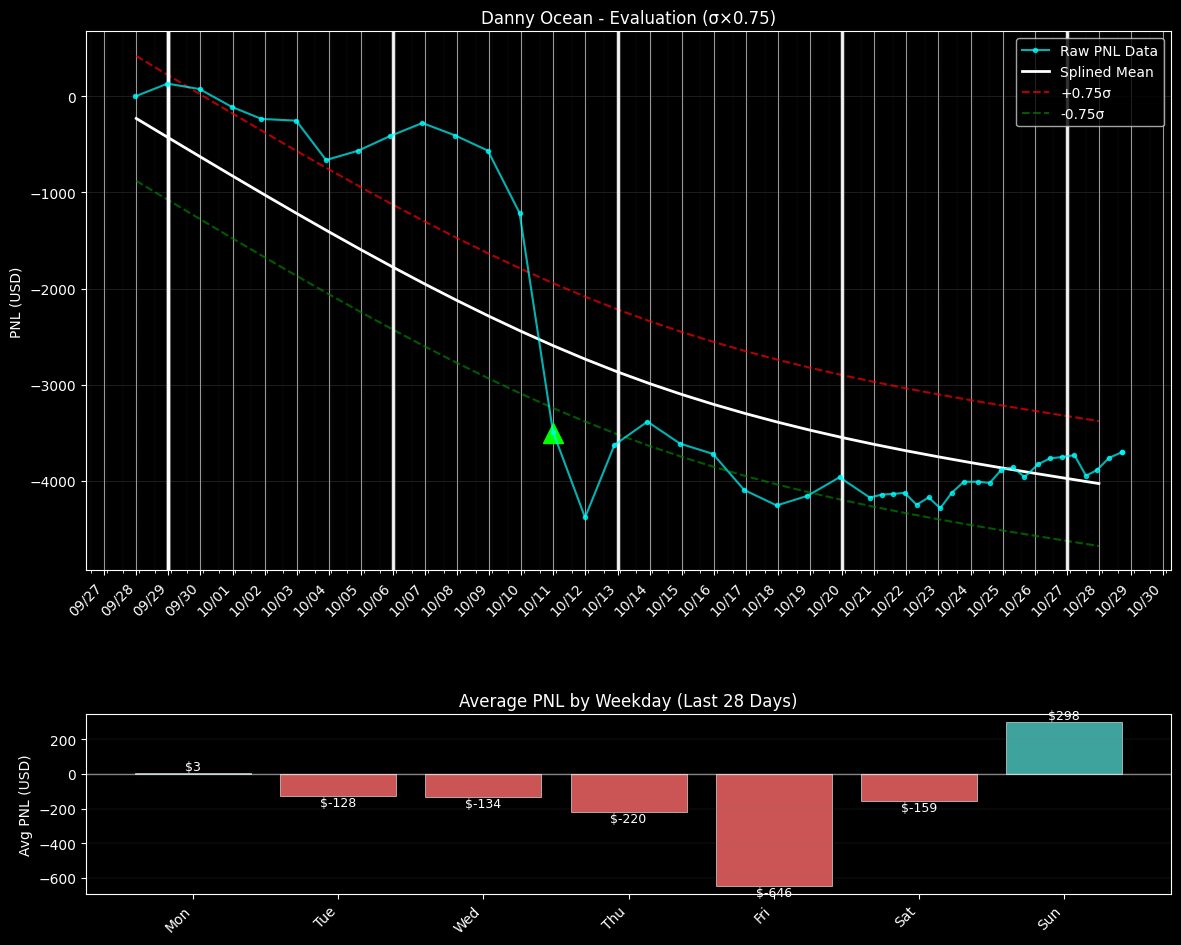Click the teal Sunday bar
1181x945 pixels.
point(1064,748)
